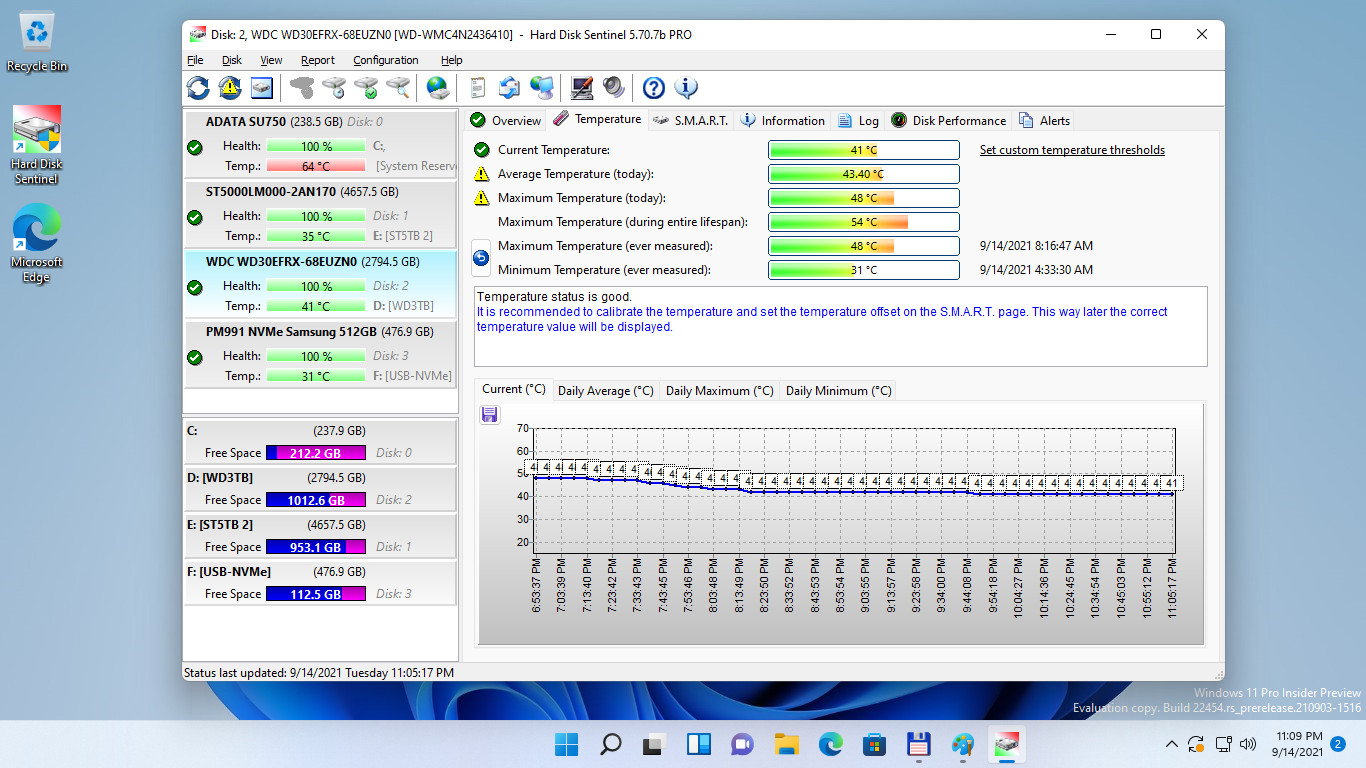Viewport: 1366px width, 768px height.
Task: Click the monitor configuration toolbar icon
Action: [x=580, y=88]
